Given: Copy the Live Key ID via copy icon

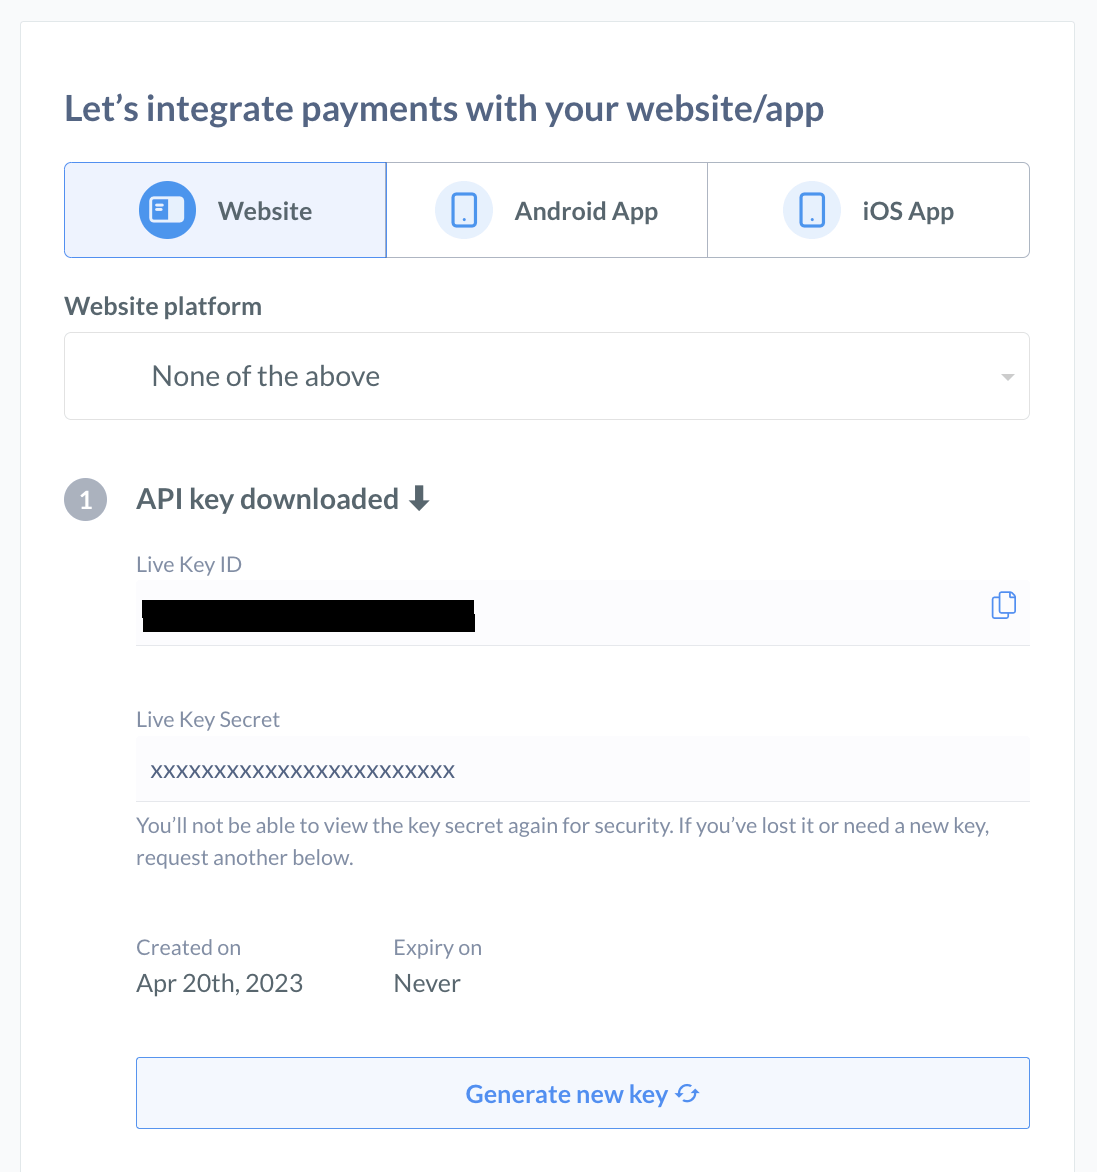Looking at the screenshot, I should pyautogui.click(x=1003, y=605).
